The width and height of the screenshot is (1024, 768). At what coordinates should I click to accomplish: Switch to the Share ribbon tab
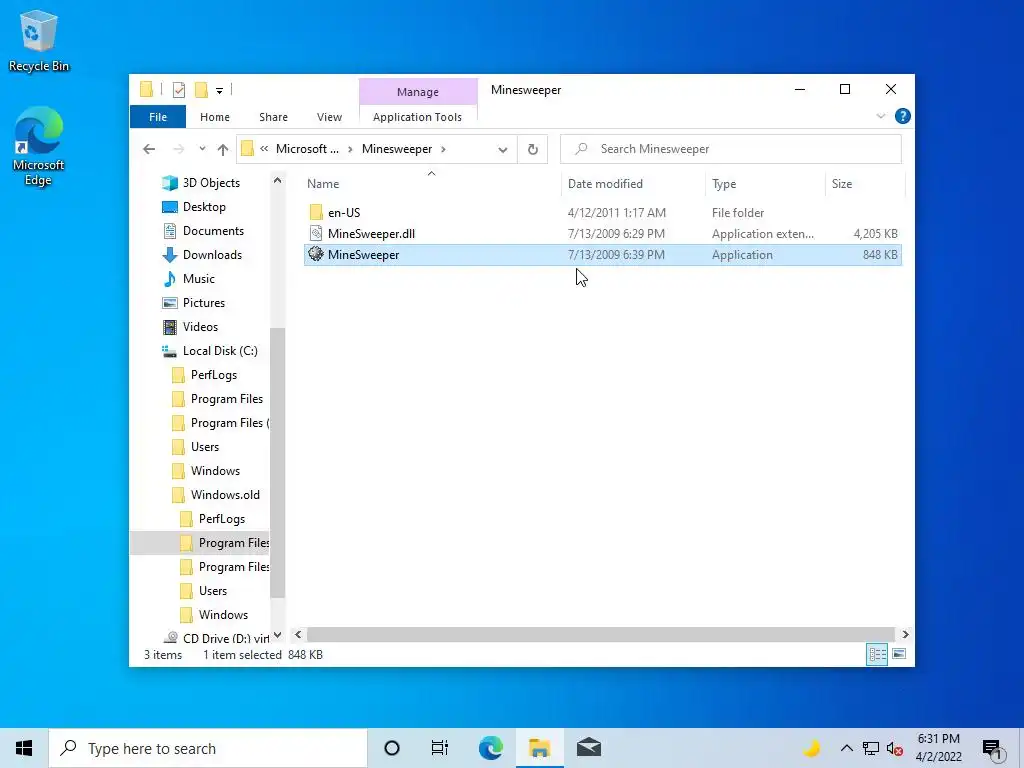coord(273,117)
